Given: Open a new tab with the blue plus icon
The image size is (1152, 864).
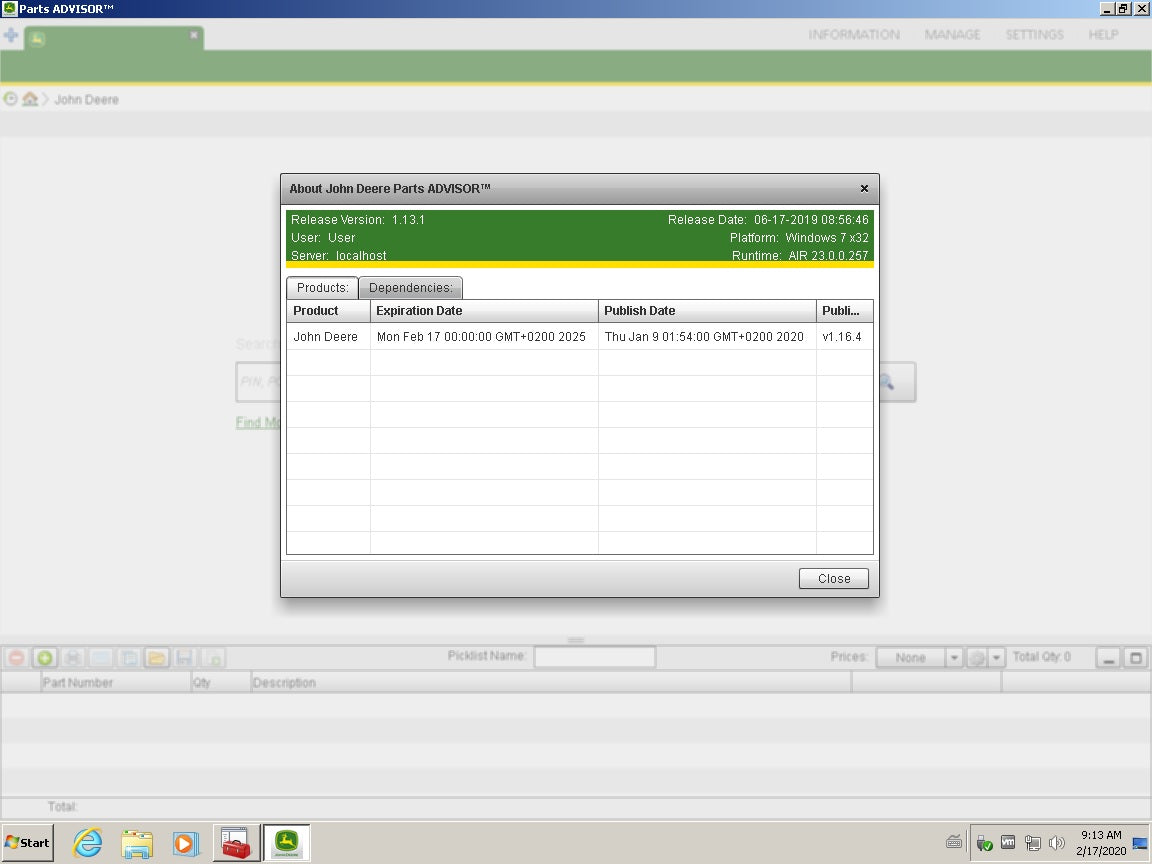Looking at the screenshot, I should tap(11, 36).
